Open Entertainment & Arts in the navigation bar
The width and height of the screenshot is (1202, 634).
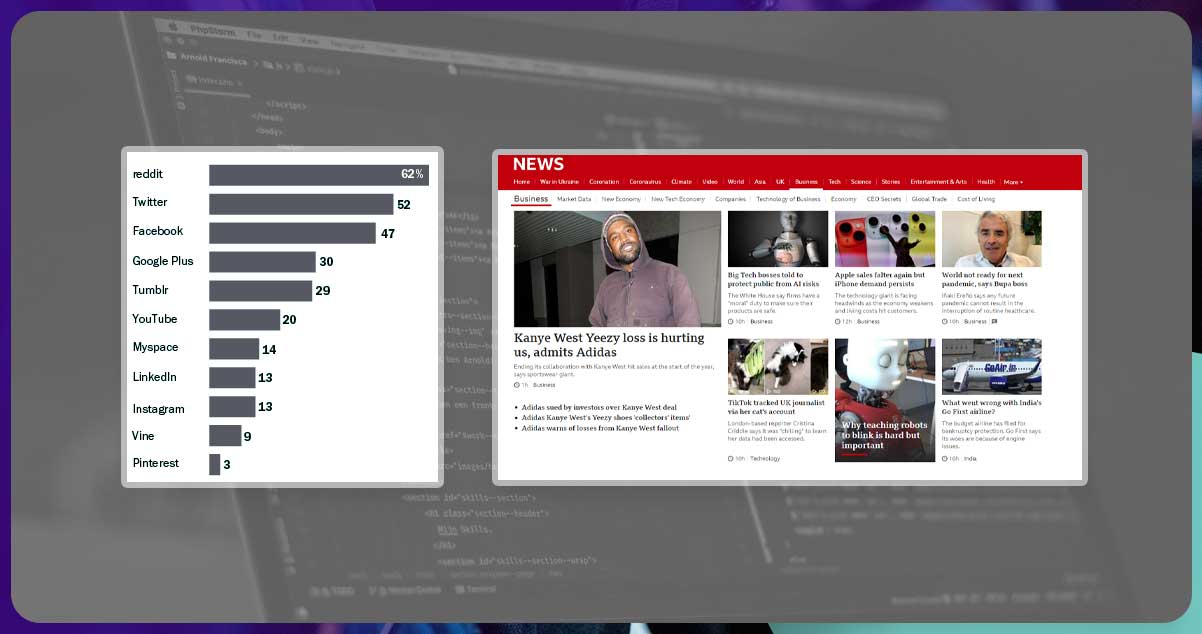pos(938,182)
